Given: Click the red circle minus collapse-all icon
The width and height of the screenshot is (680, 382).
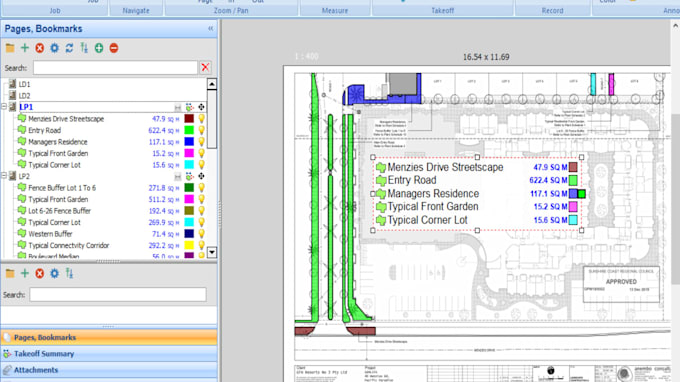Looking at the screenshot, I should (114, 48).
